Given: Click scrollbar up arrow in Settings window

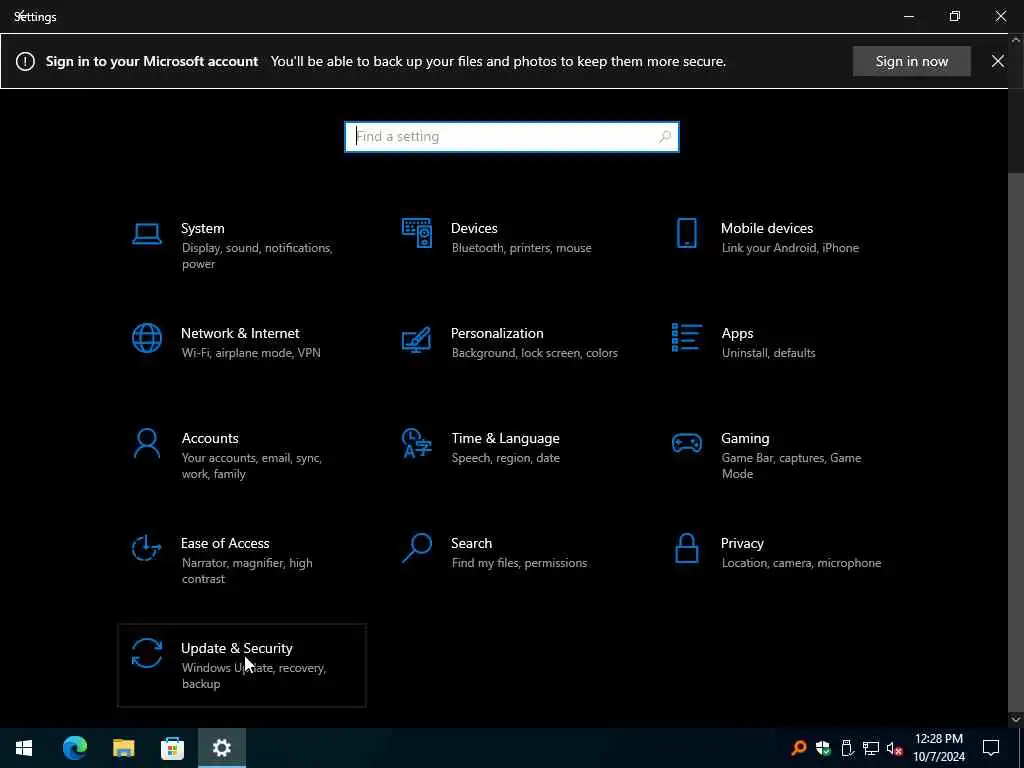Looking at the screenshot, I should click(x=1016, y=40).
